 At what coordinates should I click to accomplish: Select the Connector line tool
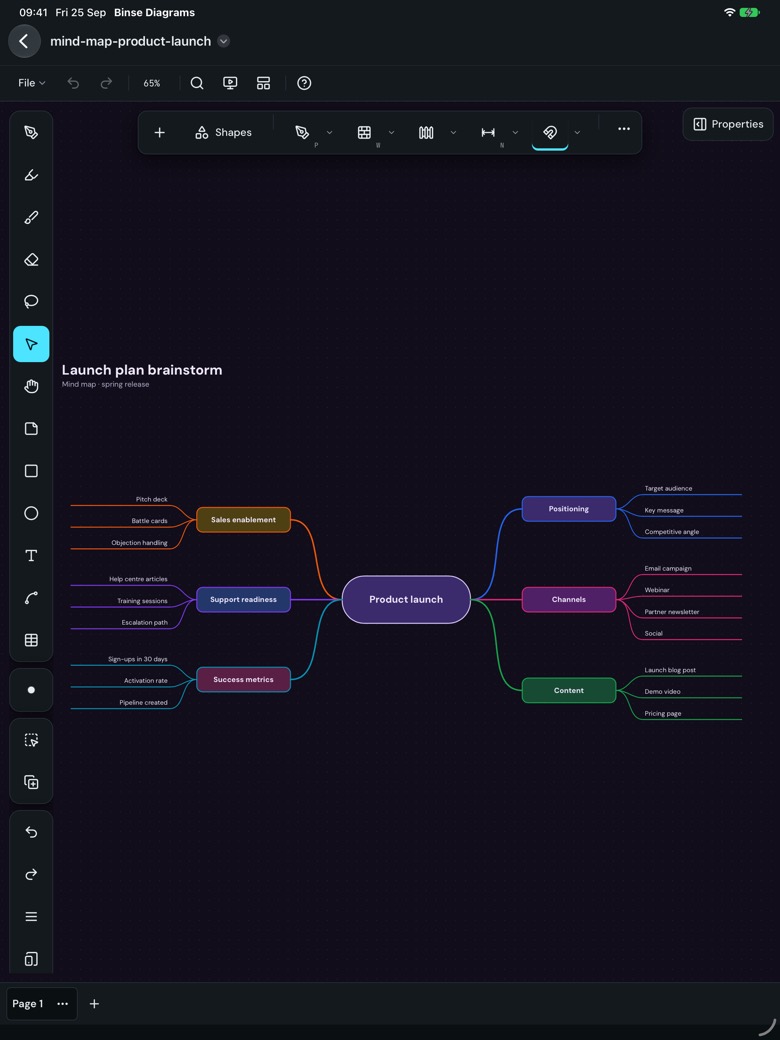pos(31,598)
